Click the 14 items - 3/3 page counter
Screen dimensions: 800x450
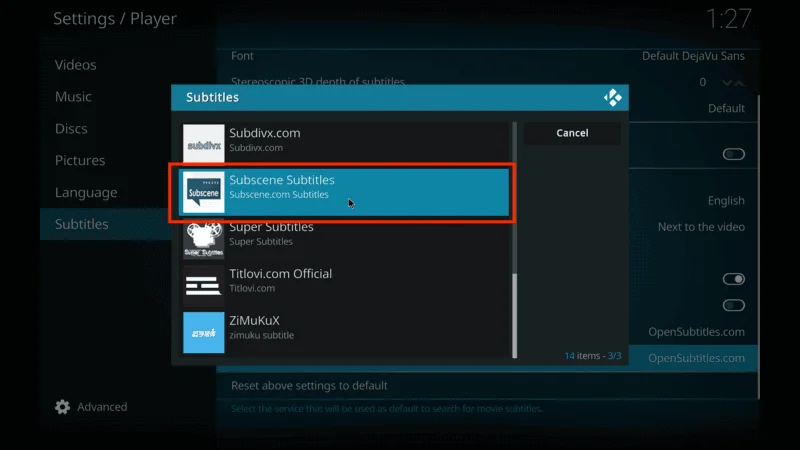[x=593, y=356]
